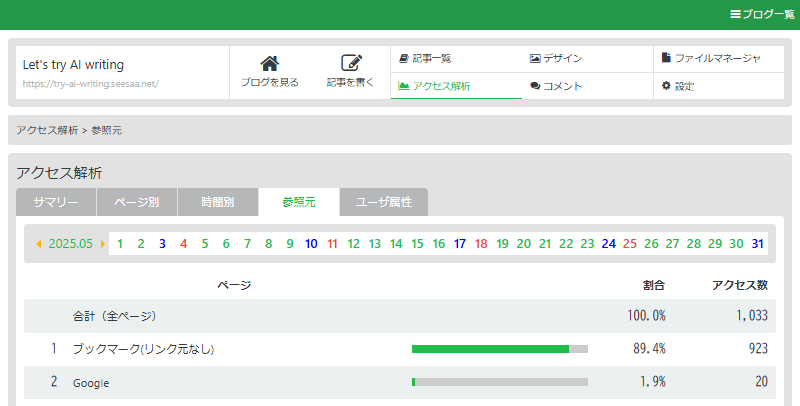This screenshot has height=406, width=800.
Task: Open the article list book icon
Action: point(404,58)
